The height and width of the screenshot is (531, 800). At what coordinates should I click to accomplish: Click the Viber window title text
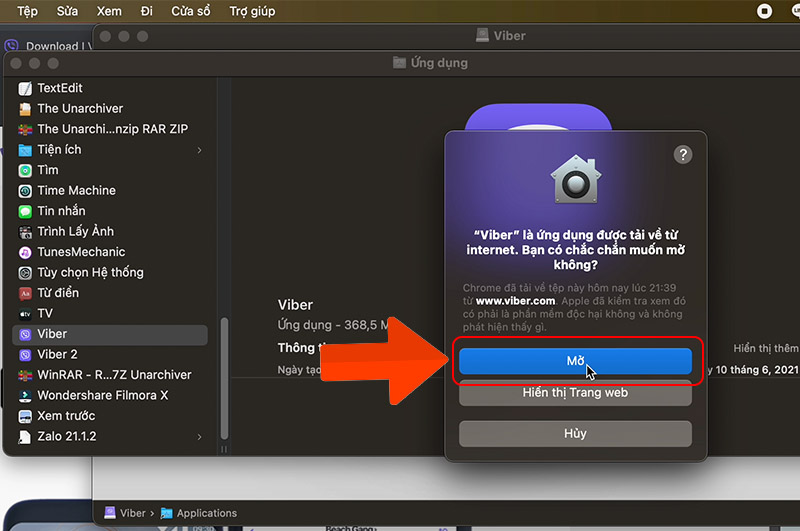pos(509,36)
